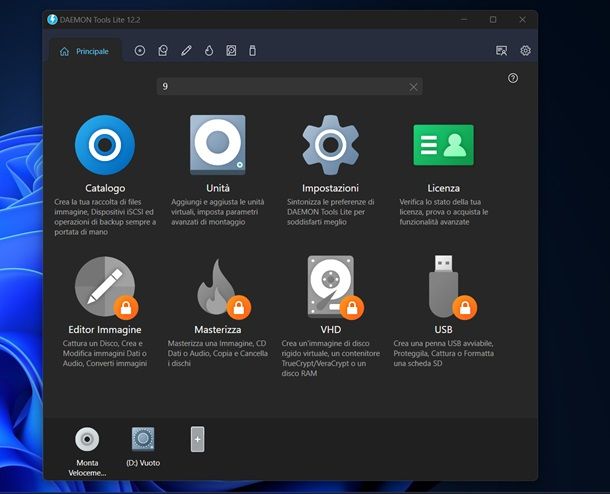Click the pencil editor toolbar icon
This screenshot has height=494, width=610.
186,51
